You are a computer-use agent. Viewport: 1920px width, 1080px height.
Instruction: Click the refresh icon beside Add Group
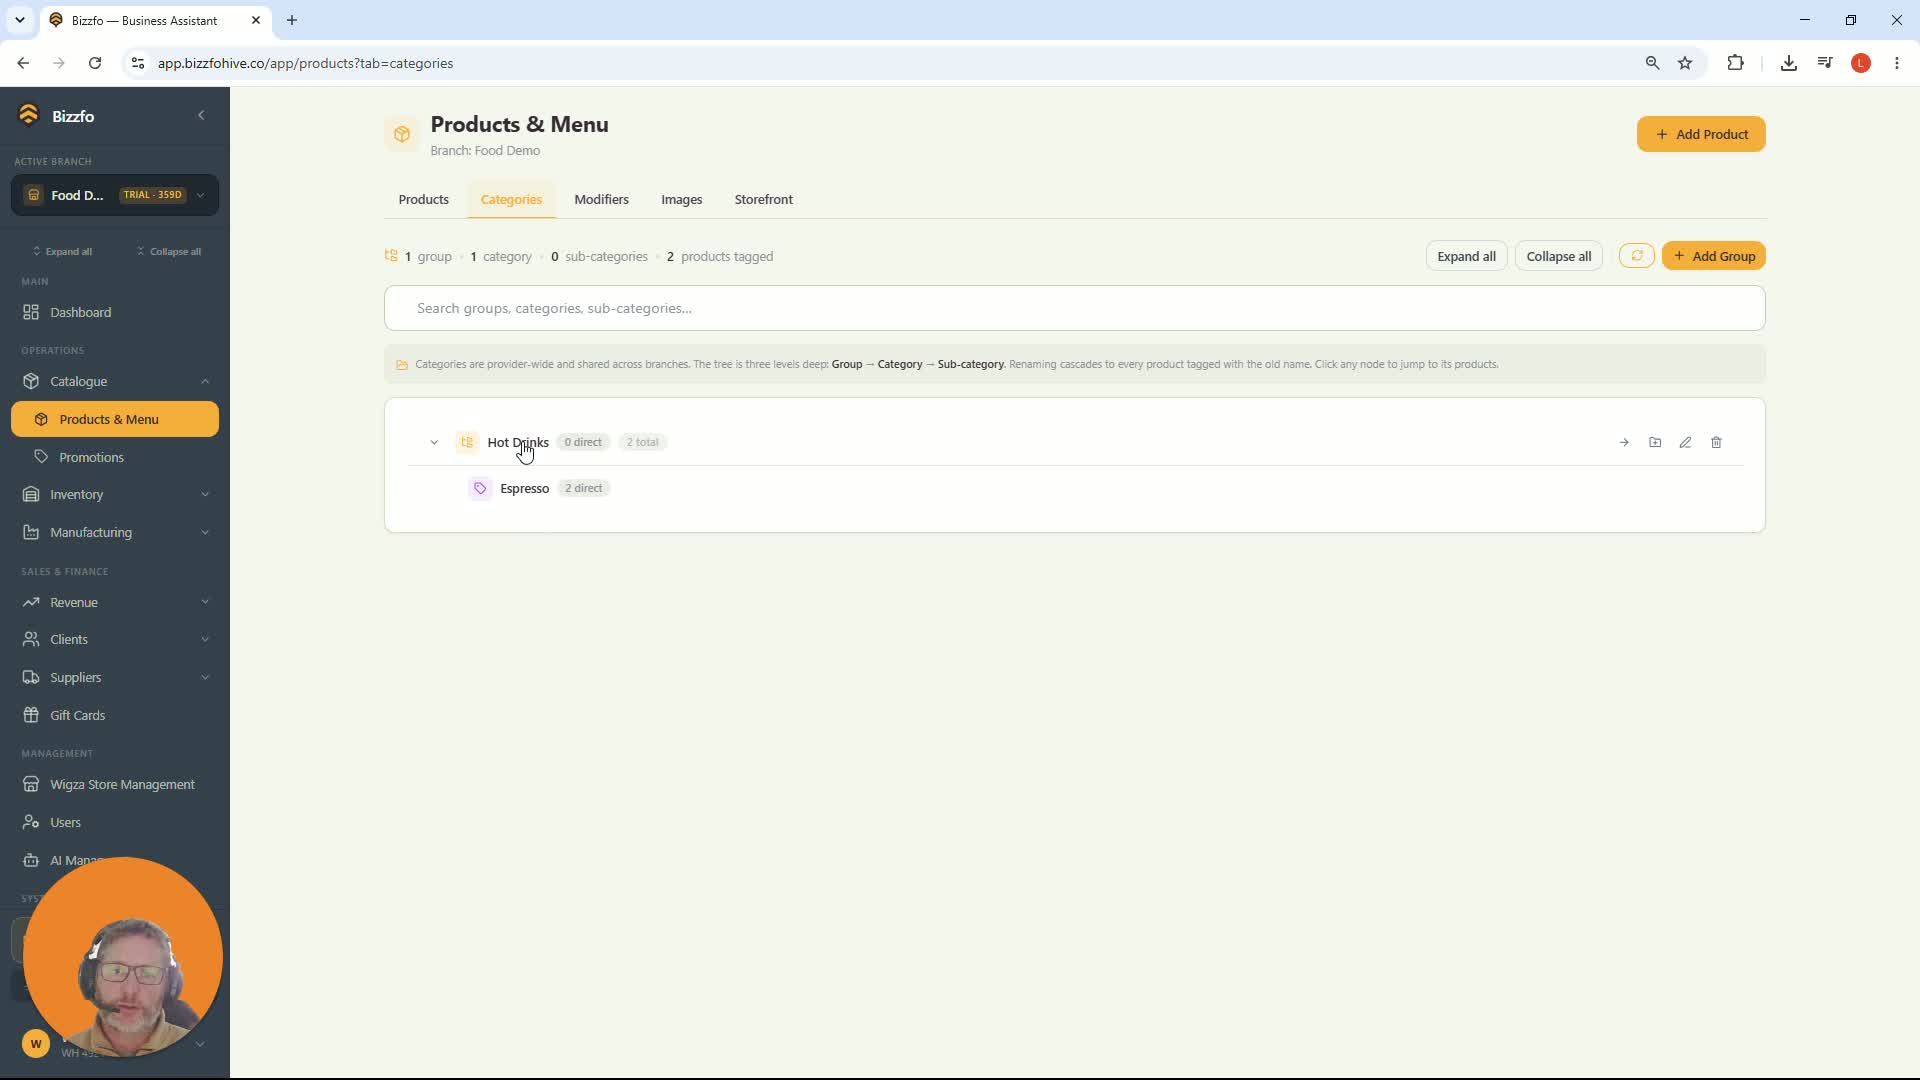1637,256
